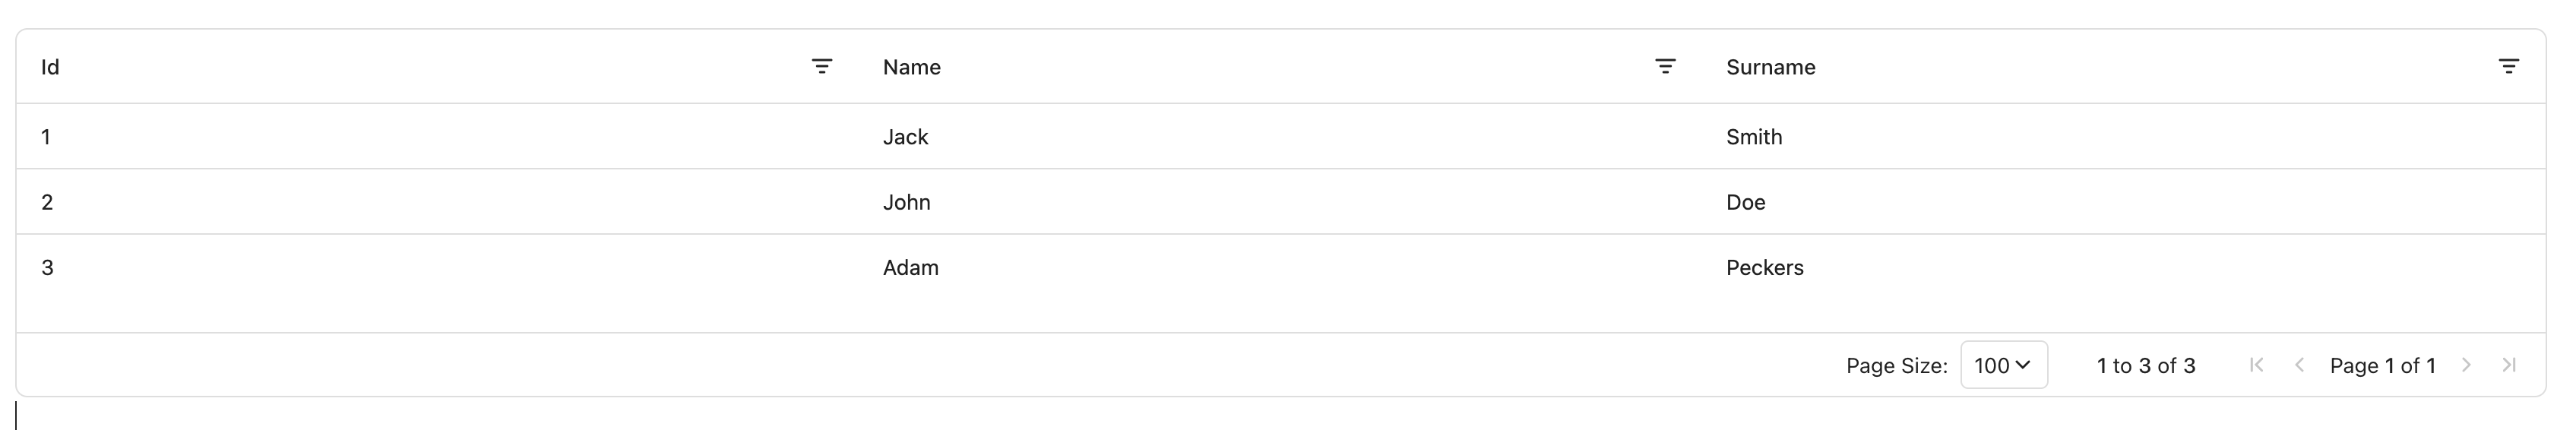Open the Id column filter menu
Screen dimensions: 2576x430
click(821, 67)
